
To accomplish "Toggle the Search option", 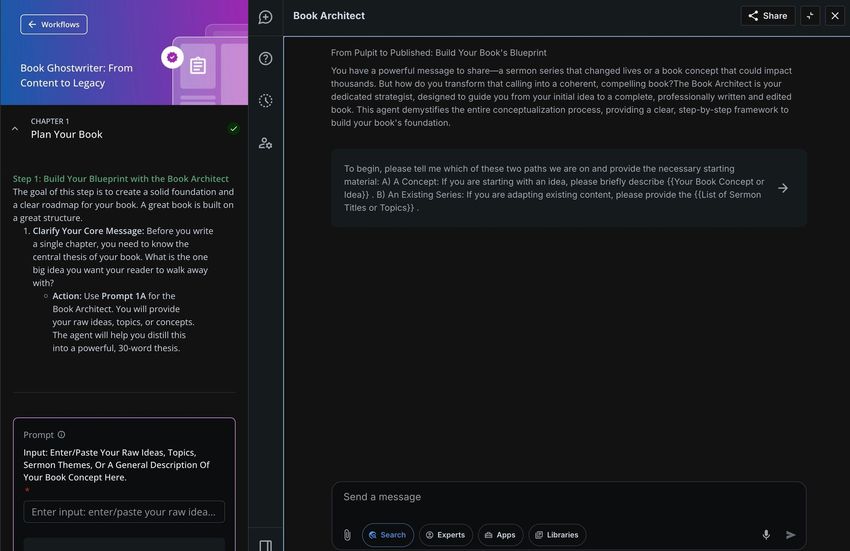I will click(x=388, y=535).
